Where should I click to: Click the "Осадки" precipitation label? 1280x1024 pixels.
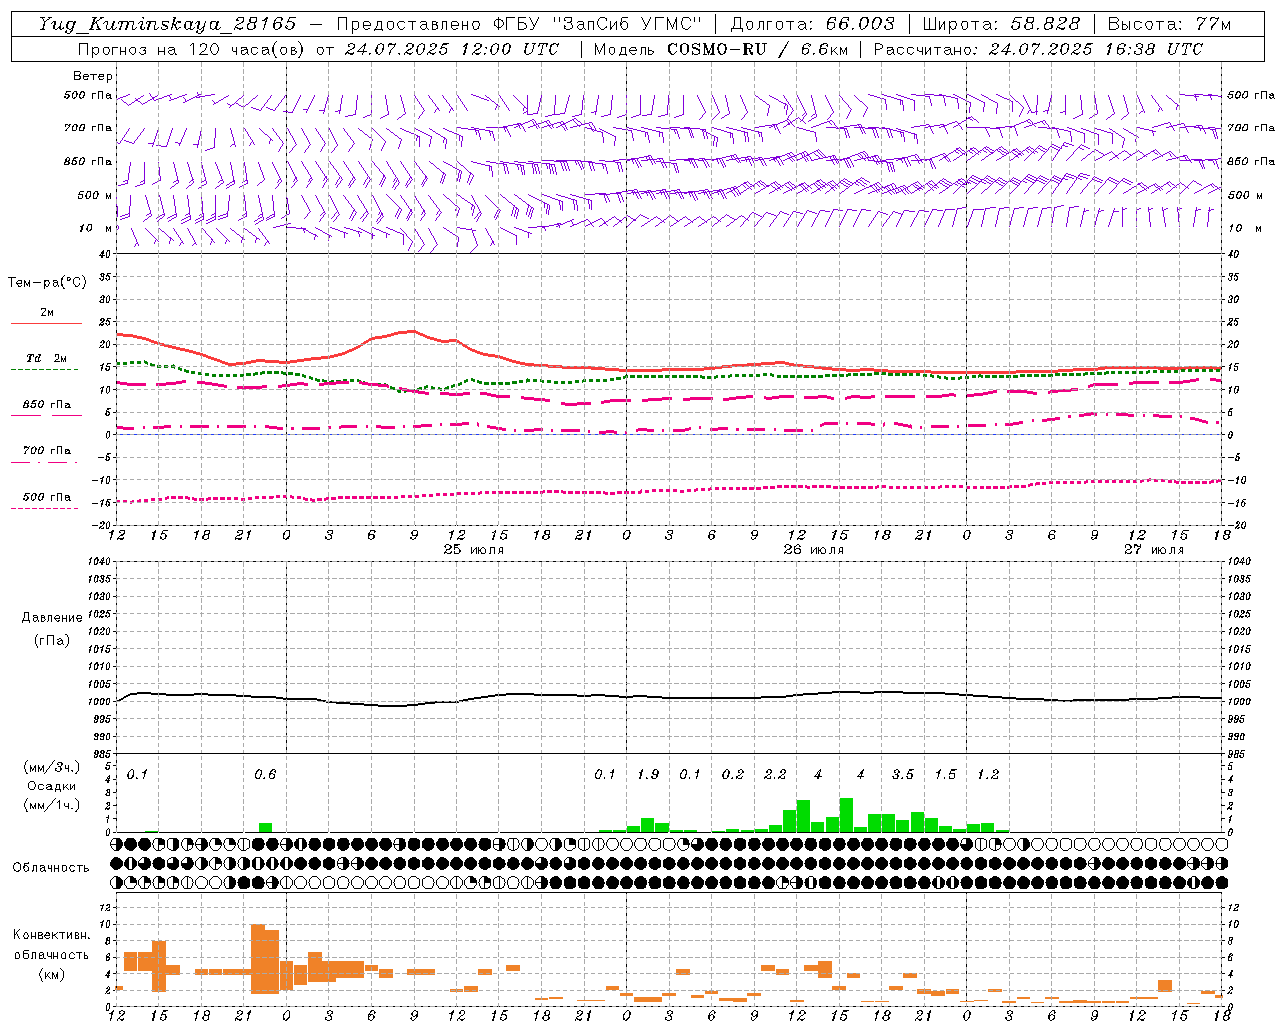[x=52, y=786]
